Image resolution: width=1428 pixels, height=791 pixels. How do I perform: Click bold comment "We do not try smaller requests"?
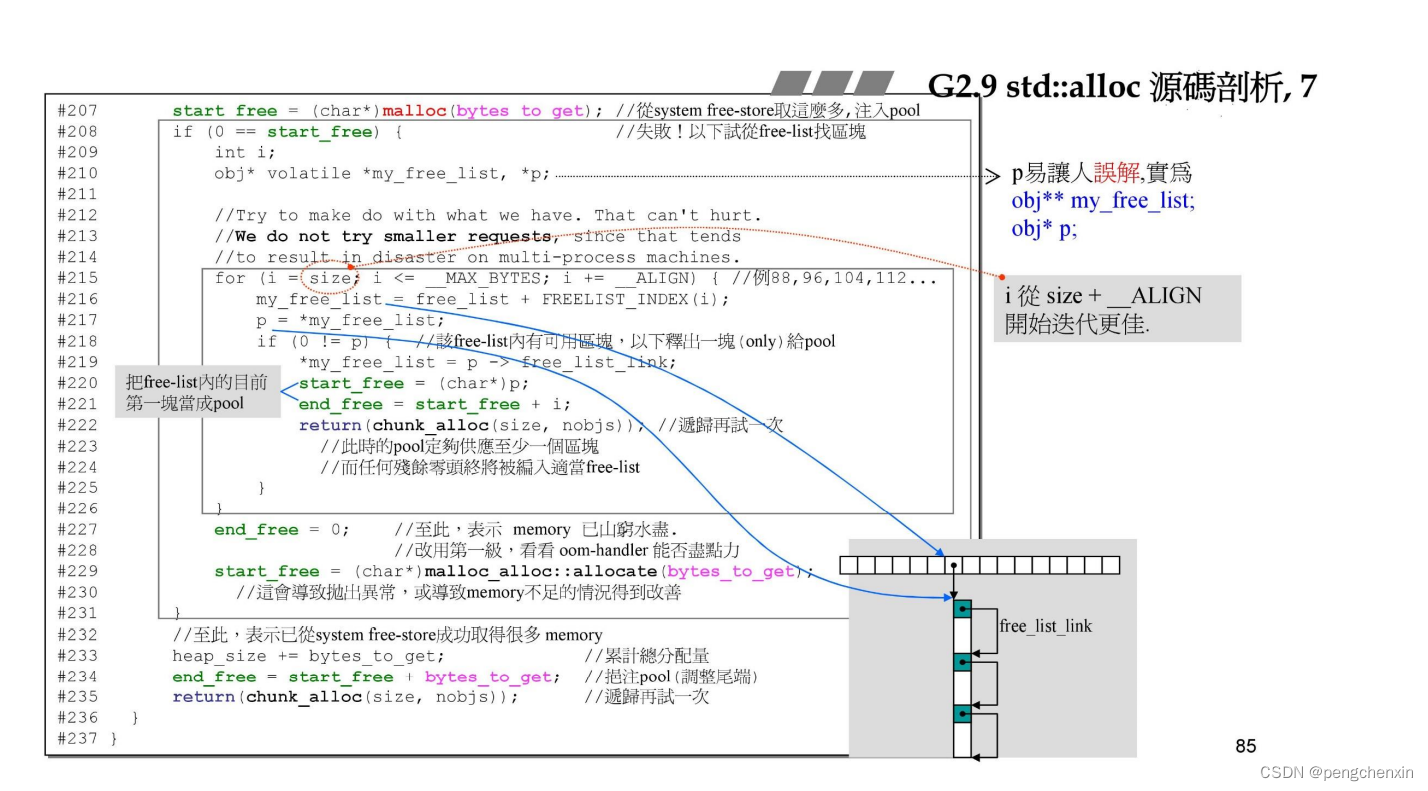pyautogui.click(x=395, y=236)
